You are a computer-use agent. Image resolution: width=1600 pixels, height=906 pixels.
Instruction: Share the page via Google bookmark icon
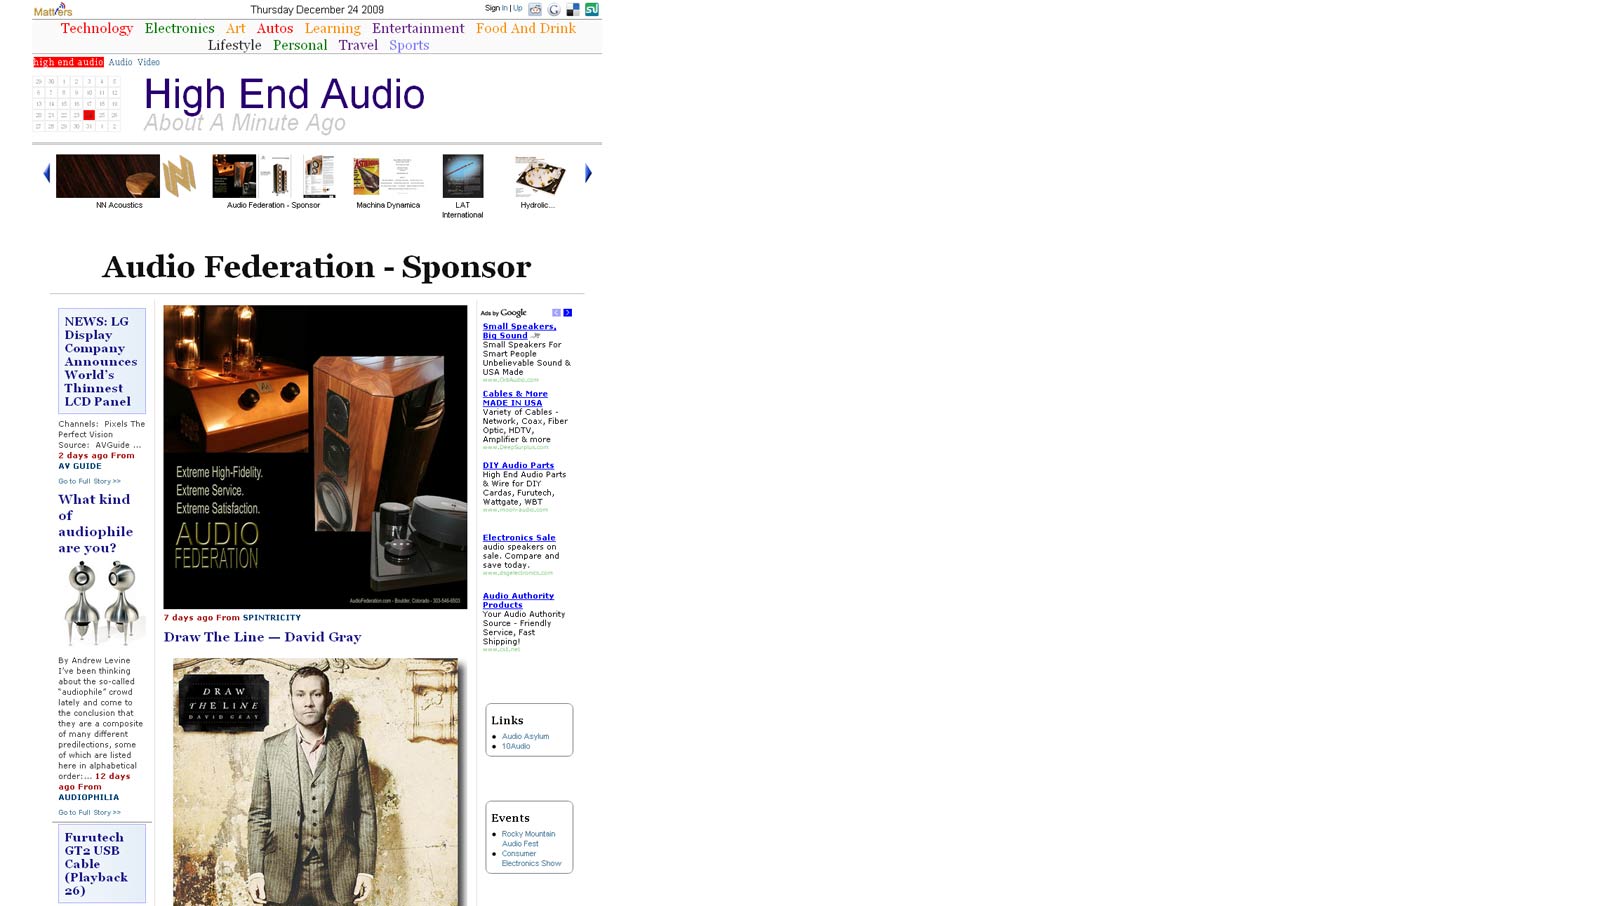tap(554, 9)
